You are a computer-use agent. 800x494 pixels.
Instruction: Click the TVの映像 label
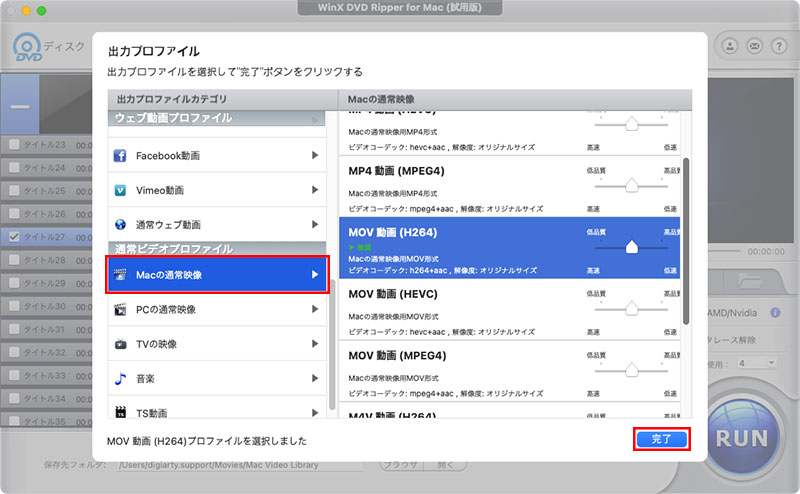coord(156,344)
